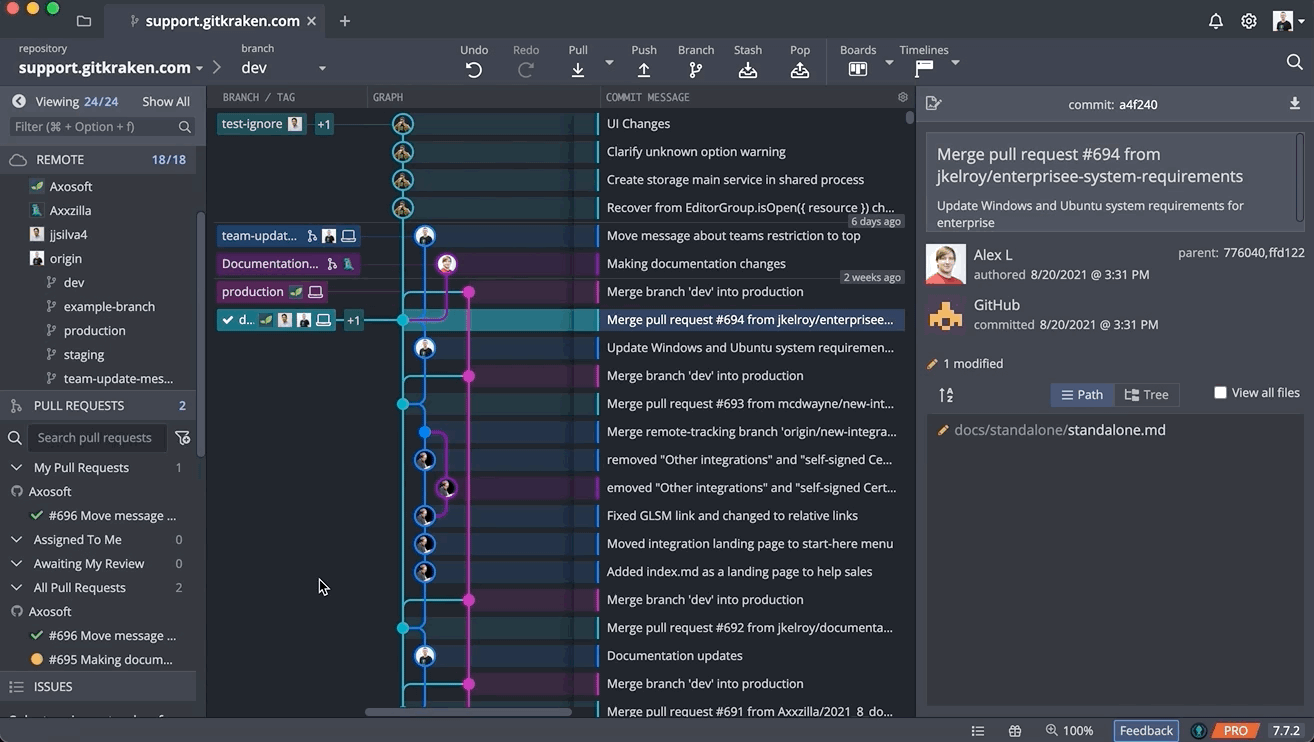Click Search pull requests field
Screen dimensions: 1314x742
[x=98, y=437]
